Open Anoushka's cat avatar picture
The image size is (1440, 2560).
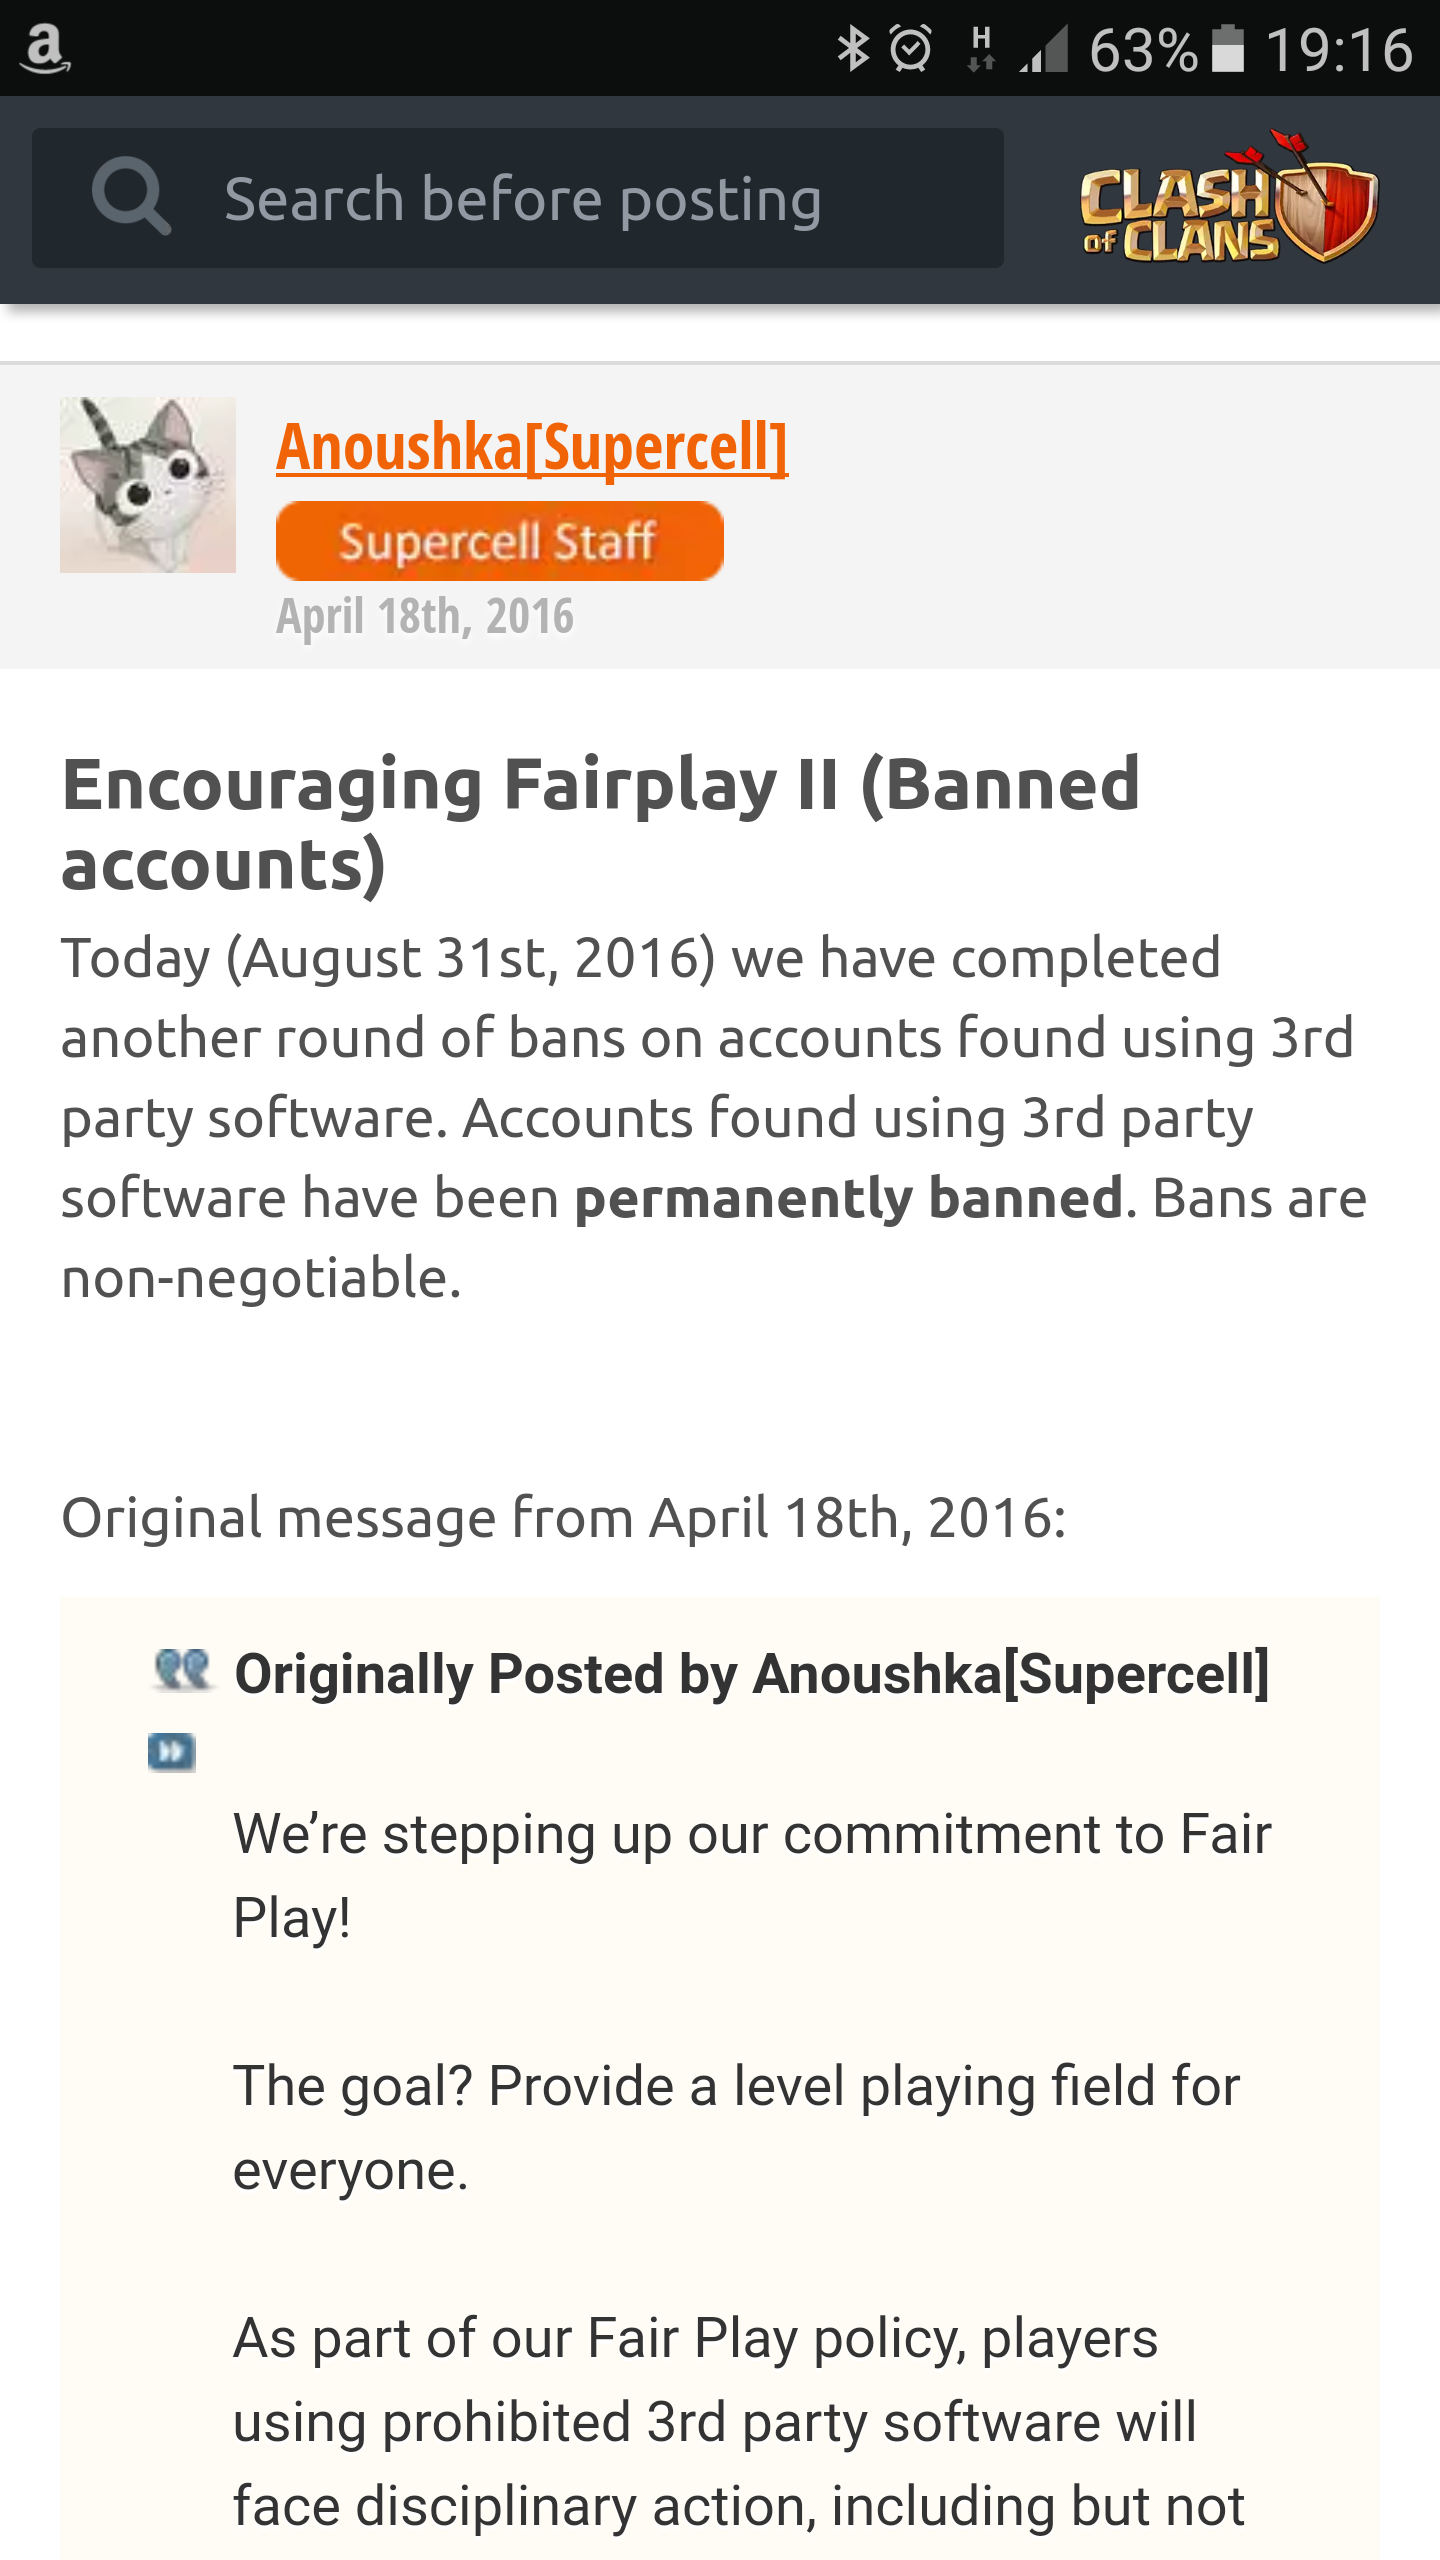[148, 485]
